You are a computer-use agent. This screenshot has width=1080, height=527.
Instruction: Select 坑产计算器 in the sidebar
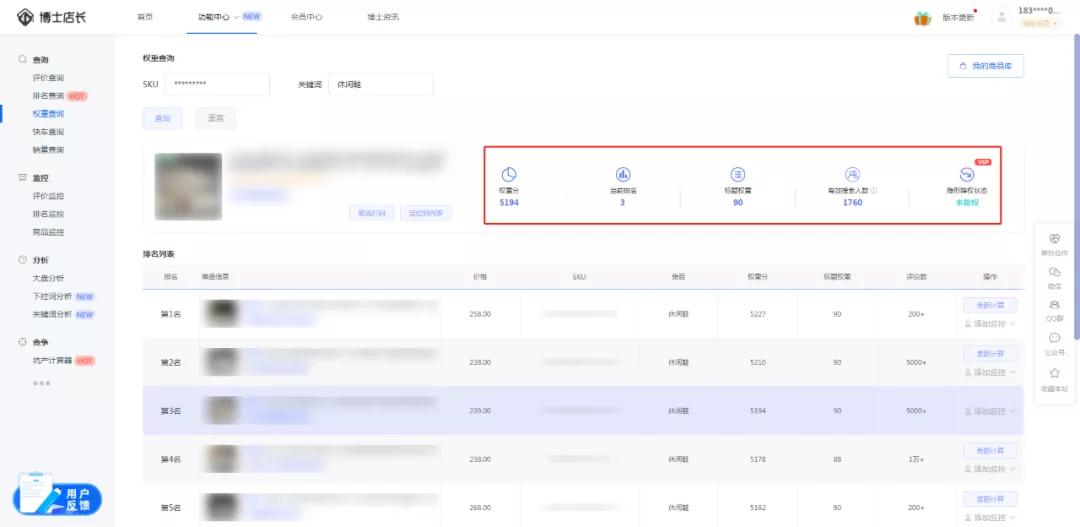tap(52, 360)
